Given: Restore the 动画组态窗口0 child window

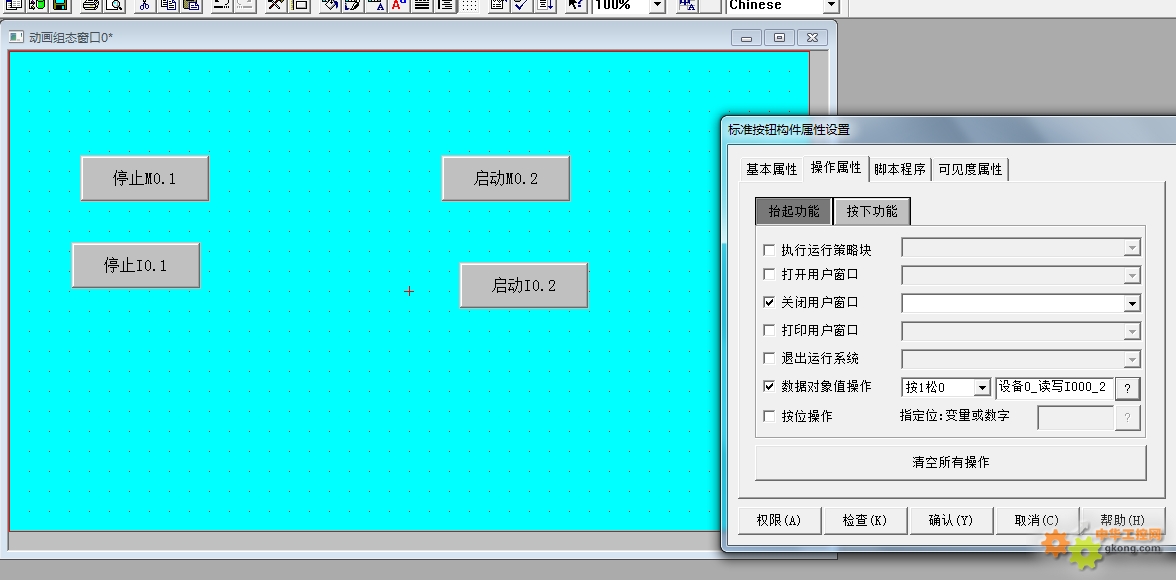Looking at the screenshot, I should [779, 38].
